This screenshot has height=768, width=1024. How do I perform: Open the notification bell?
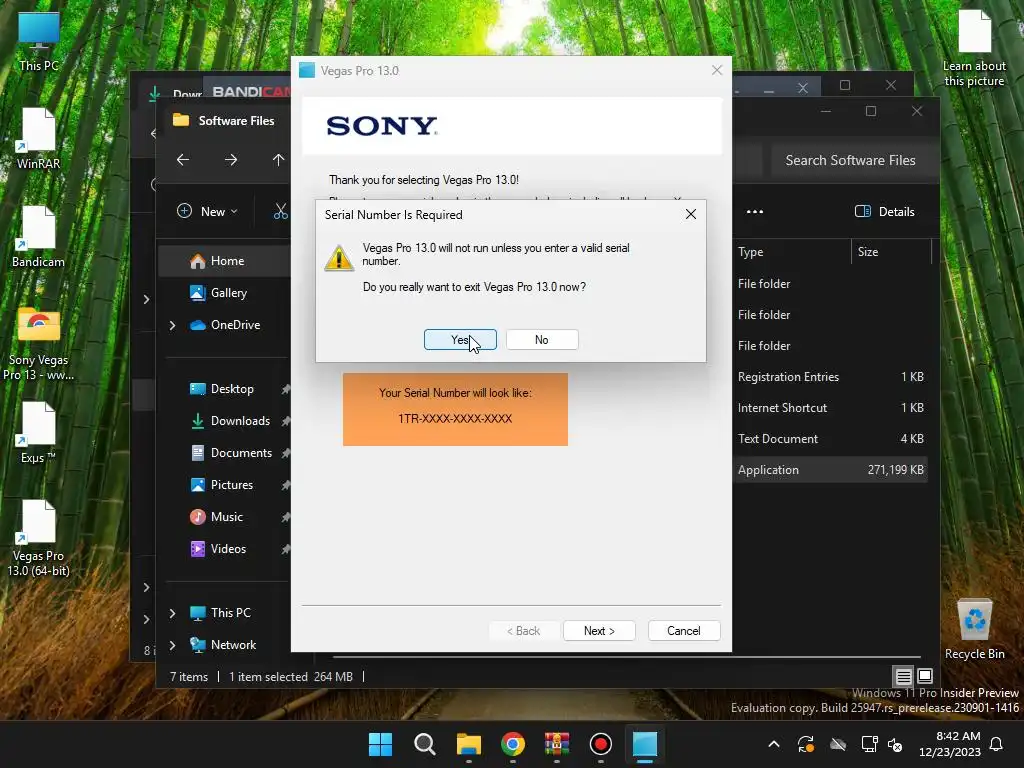click(997, 744)
